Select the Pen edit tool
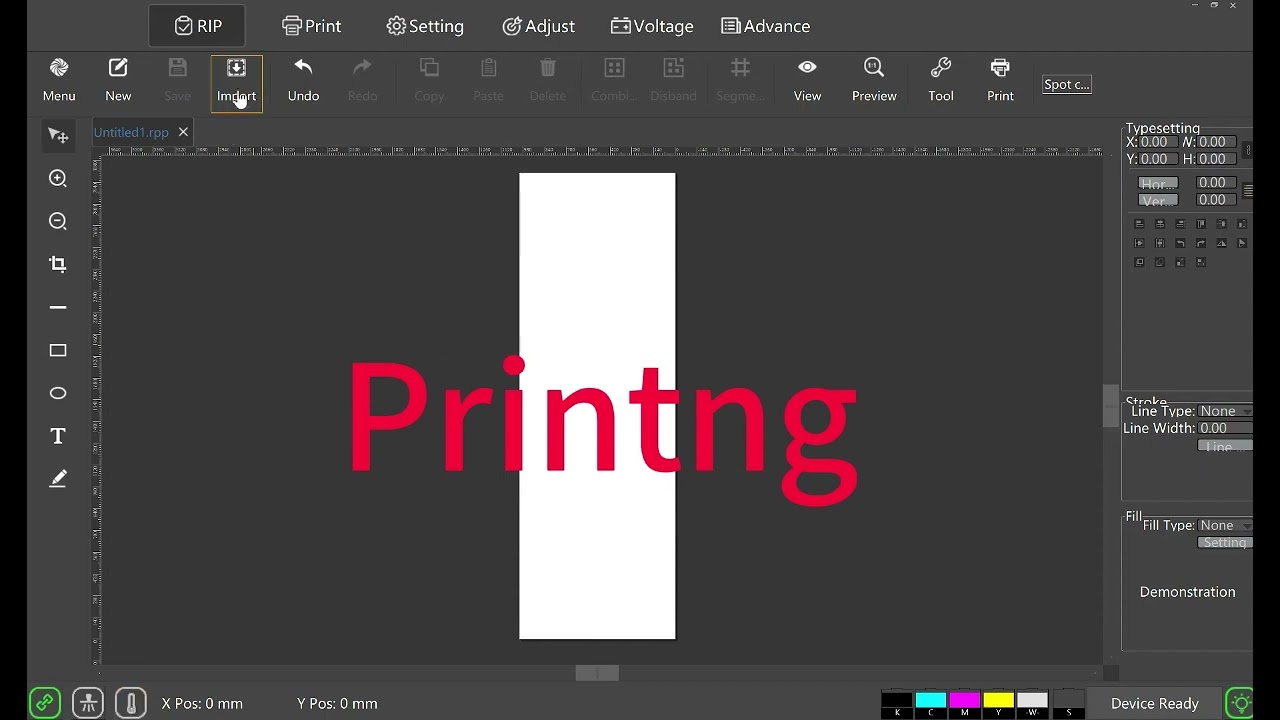Screen dimensions: 1280x720 (58, 479)
